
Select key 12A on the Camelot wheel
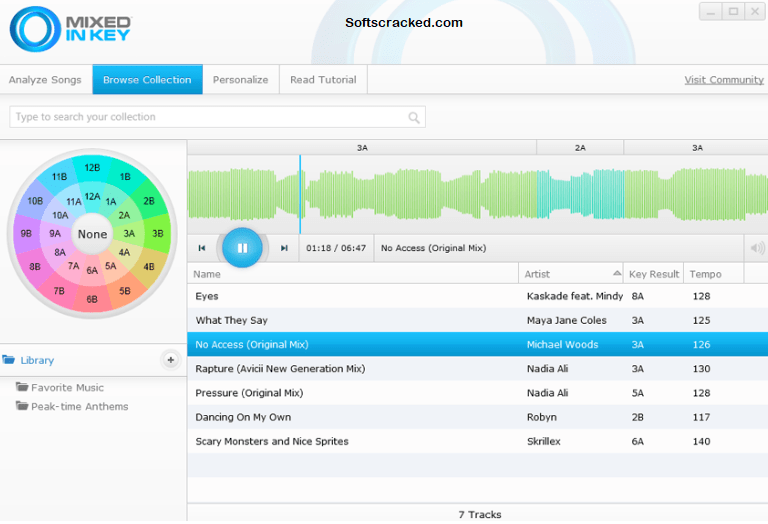pyautogui.click(x=92, y=196)
